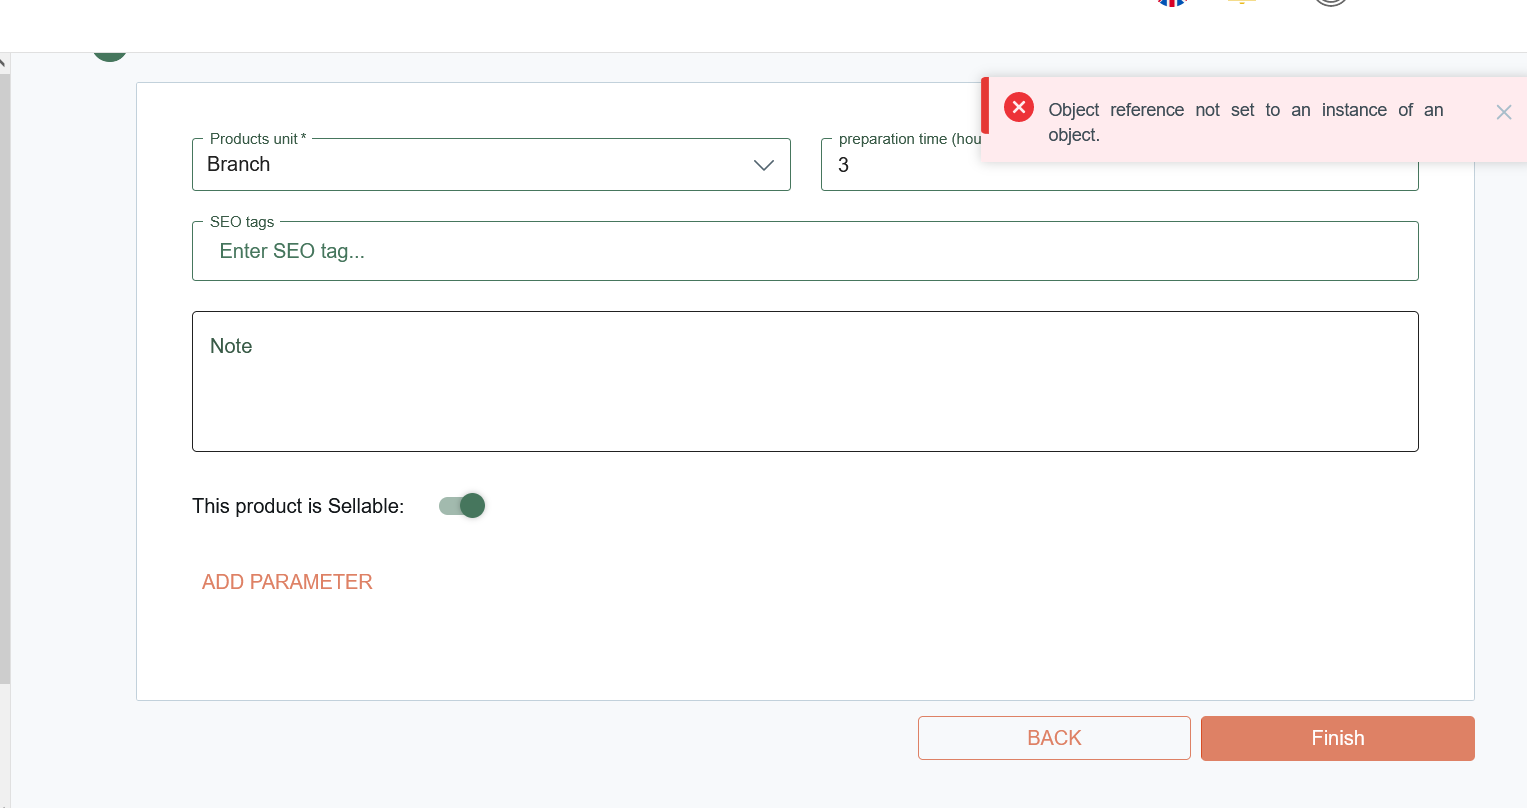Submit the form with the Finish button
This screenshot has height=808, width=1527.
coord(1337,738)
